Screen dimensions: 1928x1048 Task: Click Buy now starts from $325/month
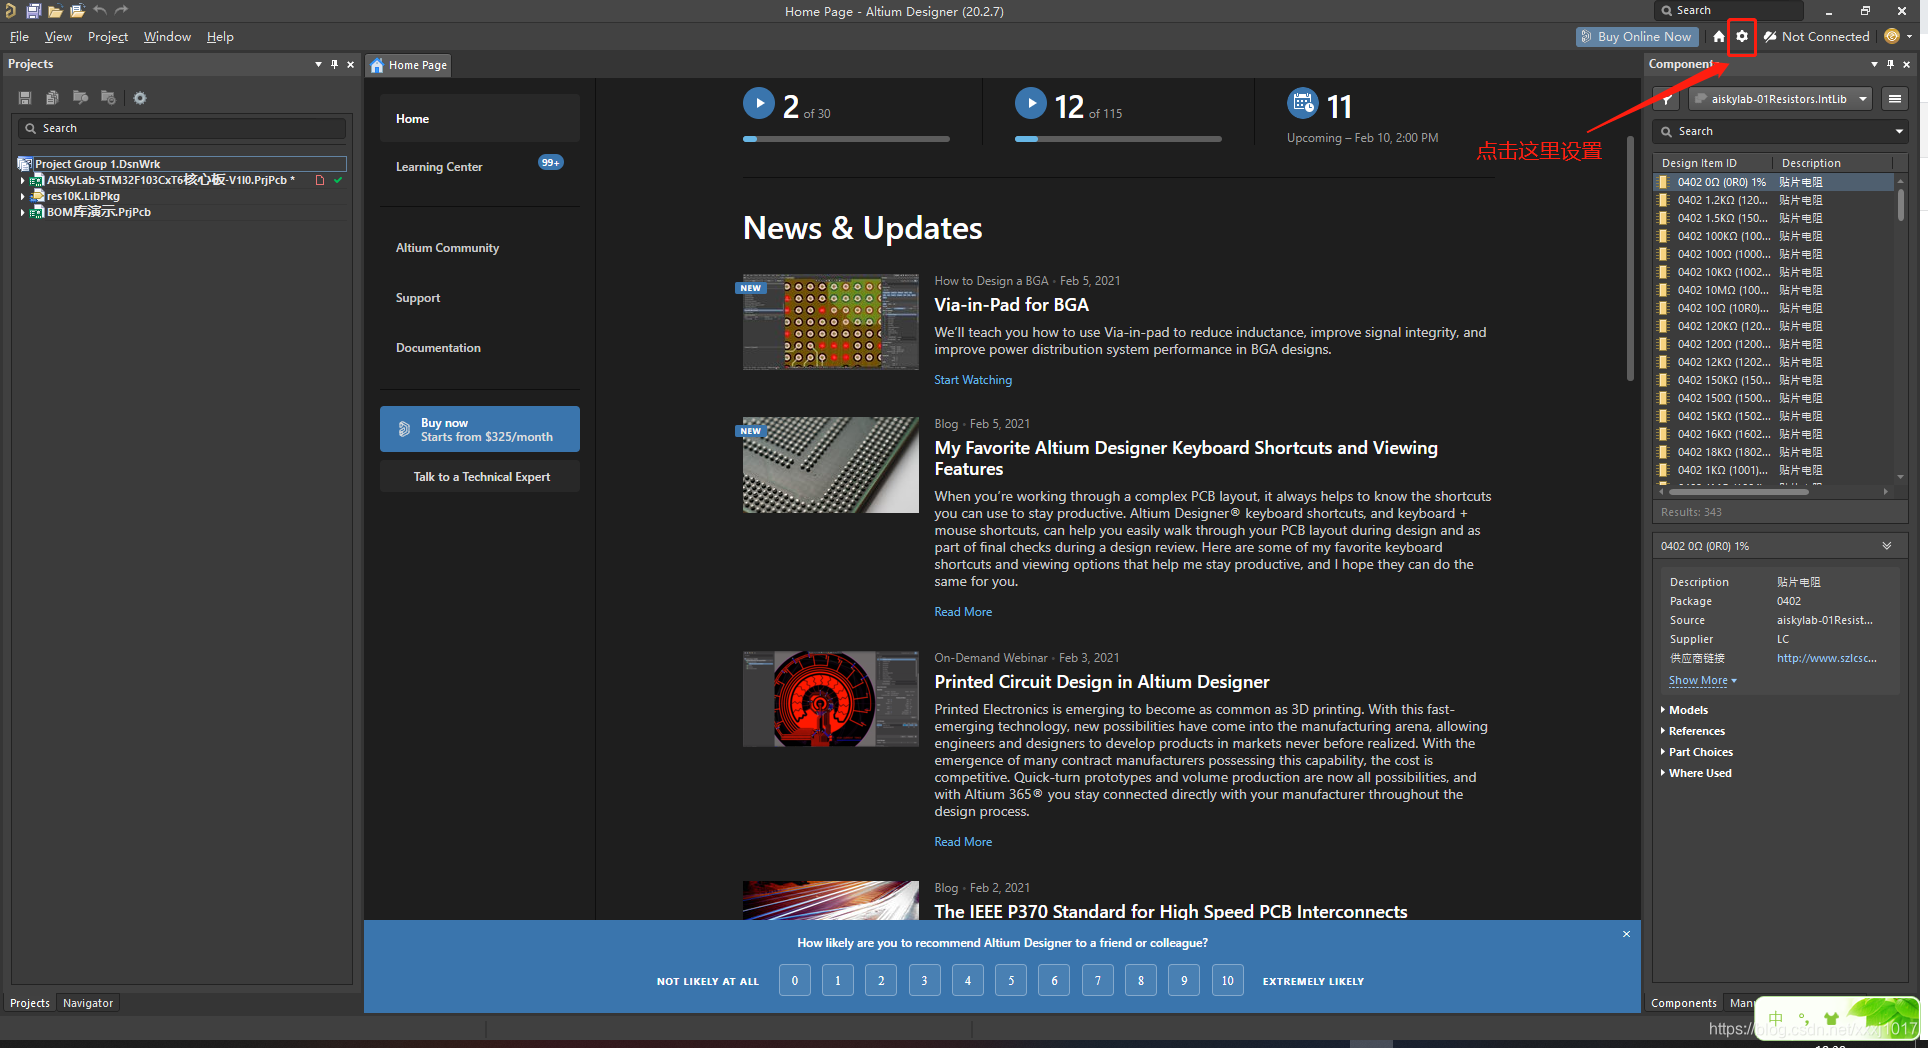point(480,429)
